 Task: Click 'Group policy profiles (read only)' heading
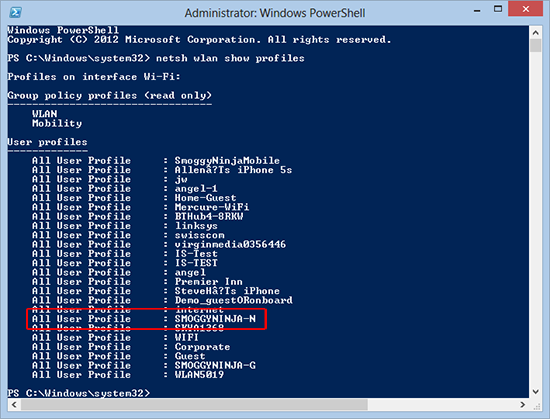coord(109,95)
